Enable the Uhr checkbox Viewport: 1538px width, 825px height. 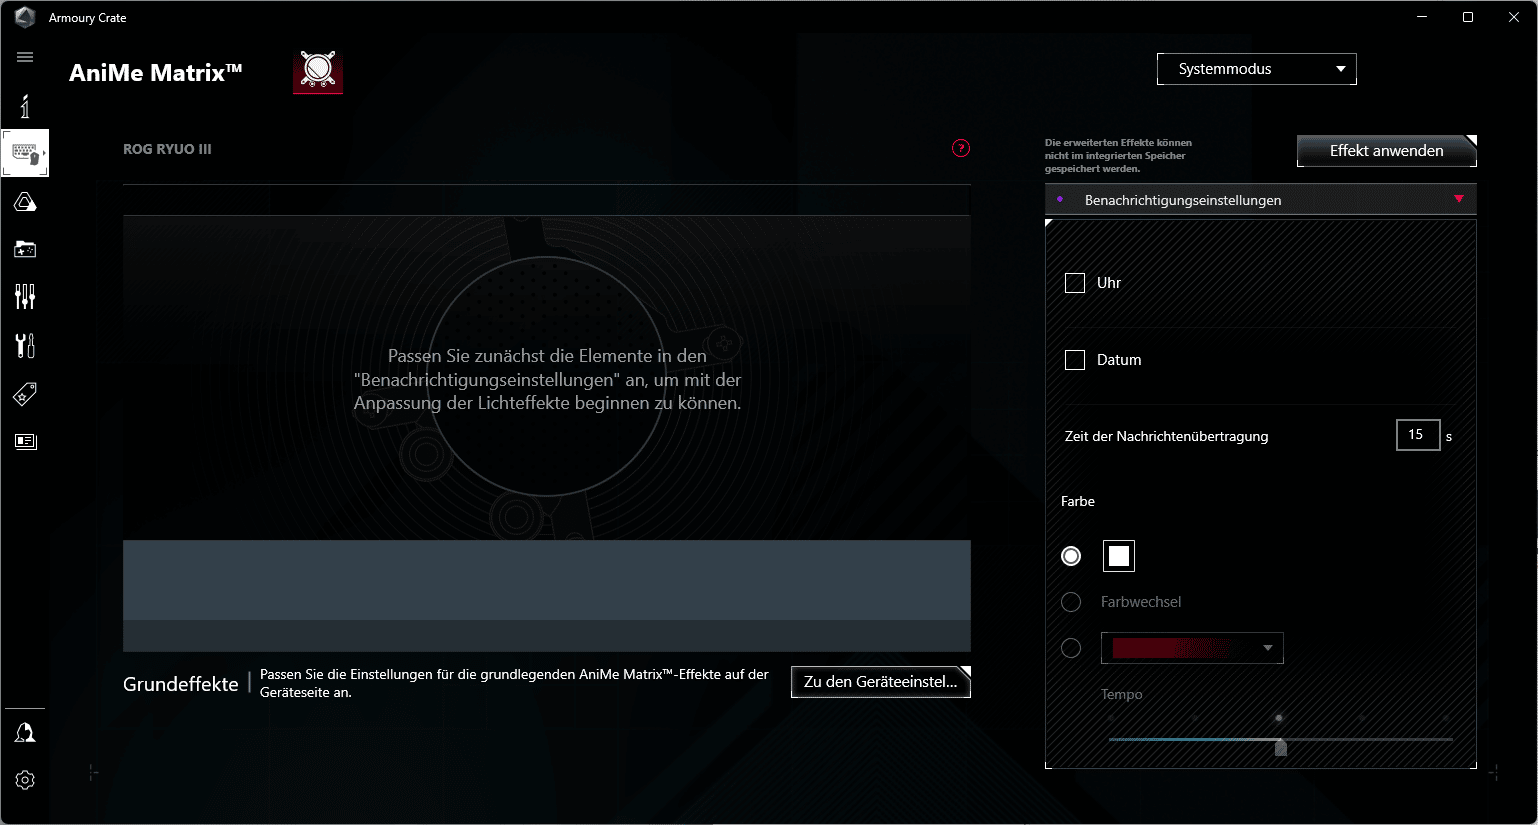(x=1075, y=283)
